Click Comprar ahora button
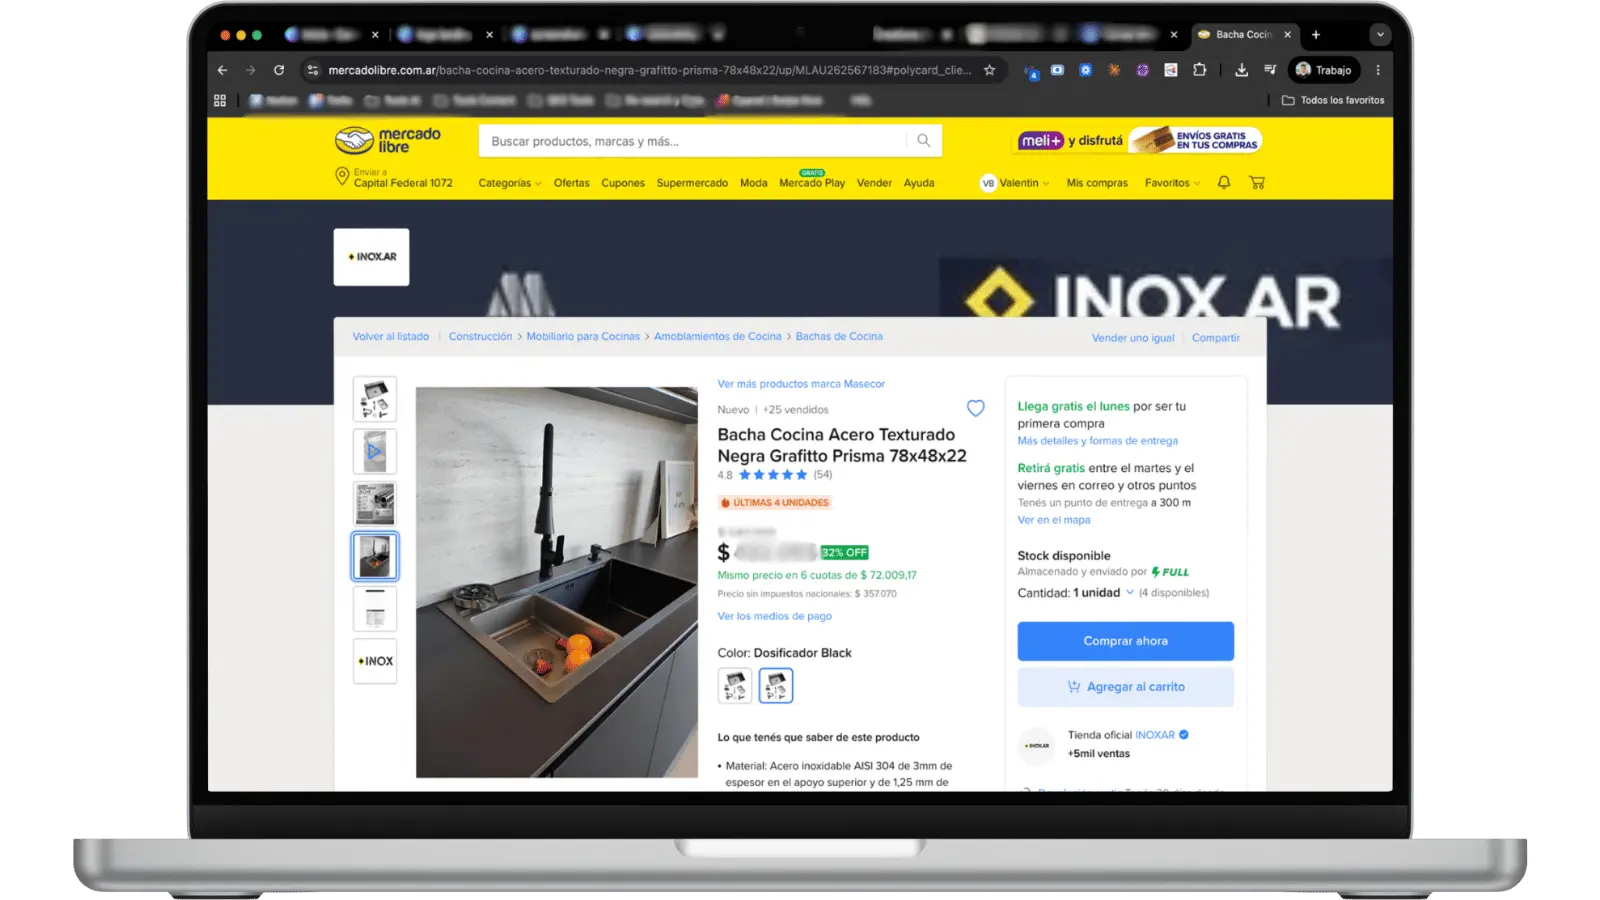Viewport: 1600px width, 900px height. coord(1125,641)
